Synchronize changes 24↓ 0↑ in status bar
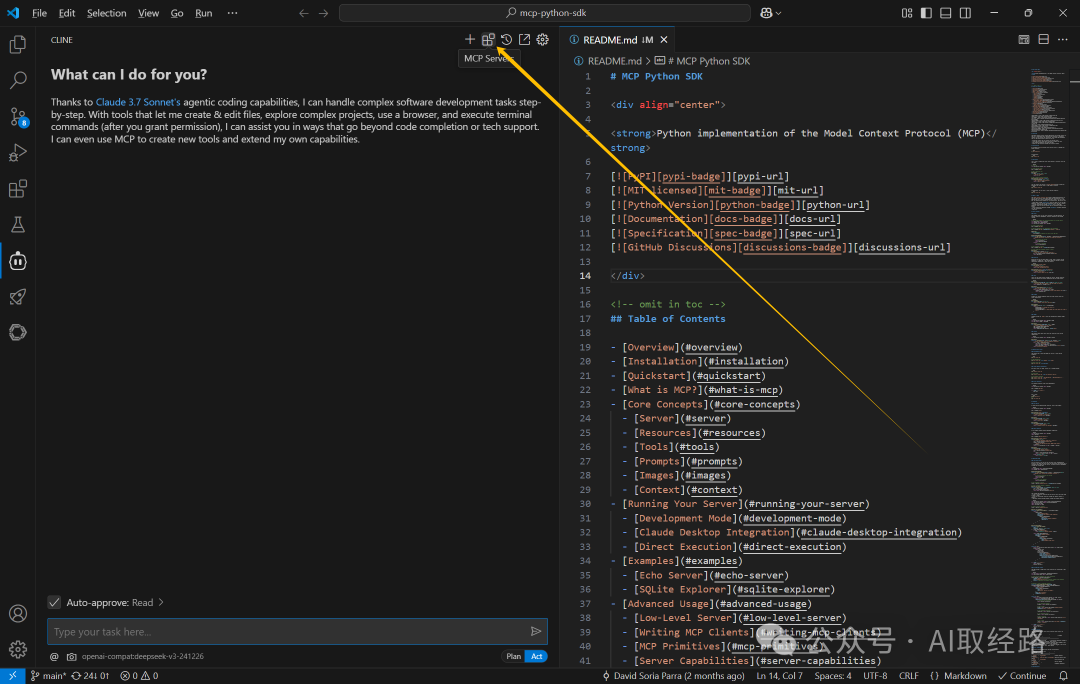Viewport: 1080px width, 684px height. coord(90,676)
